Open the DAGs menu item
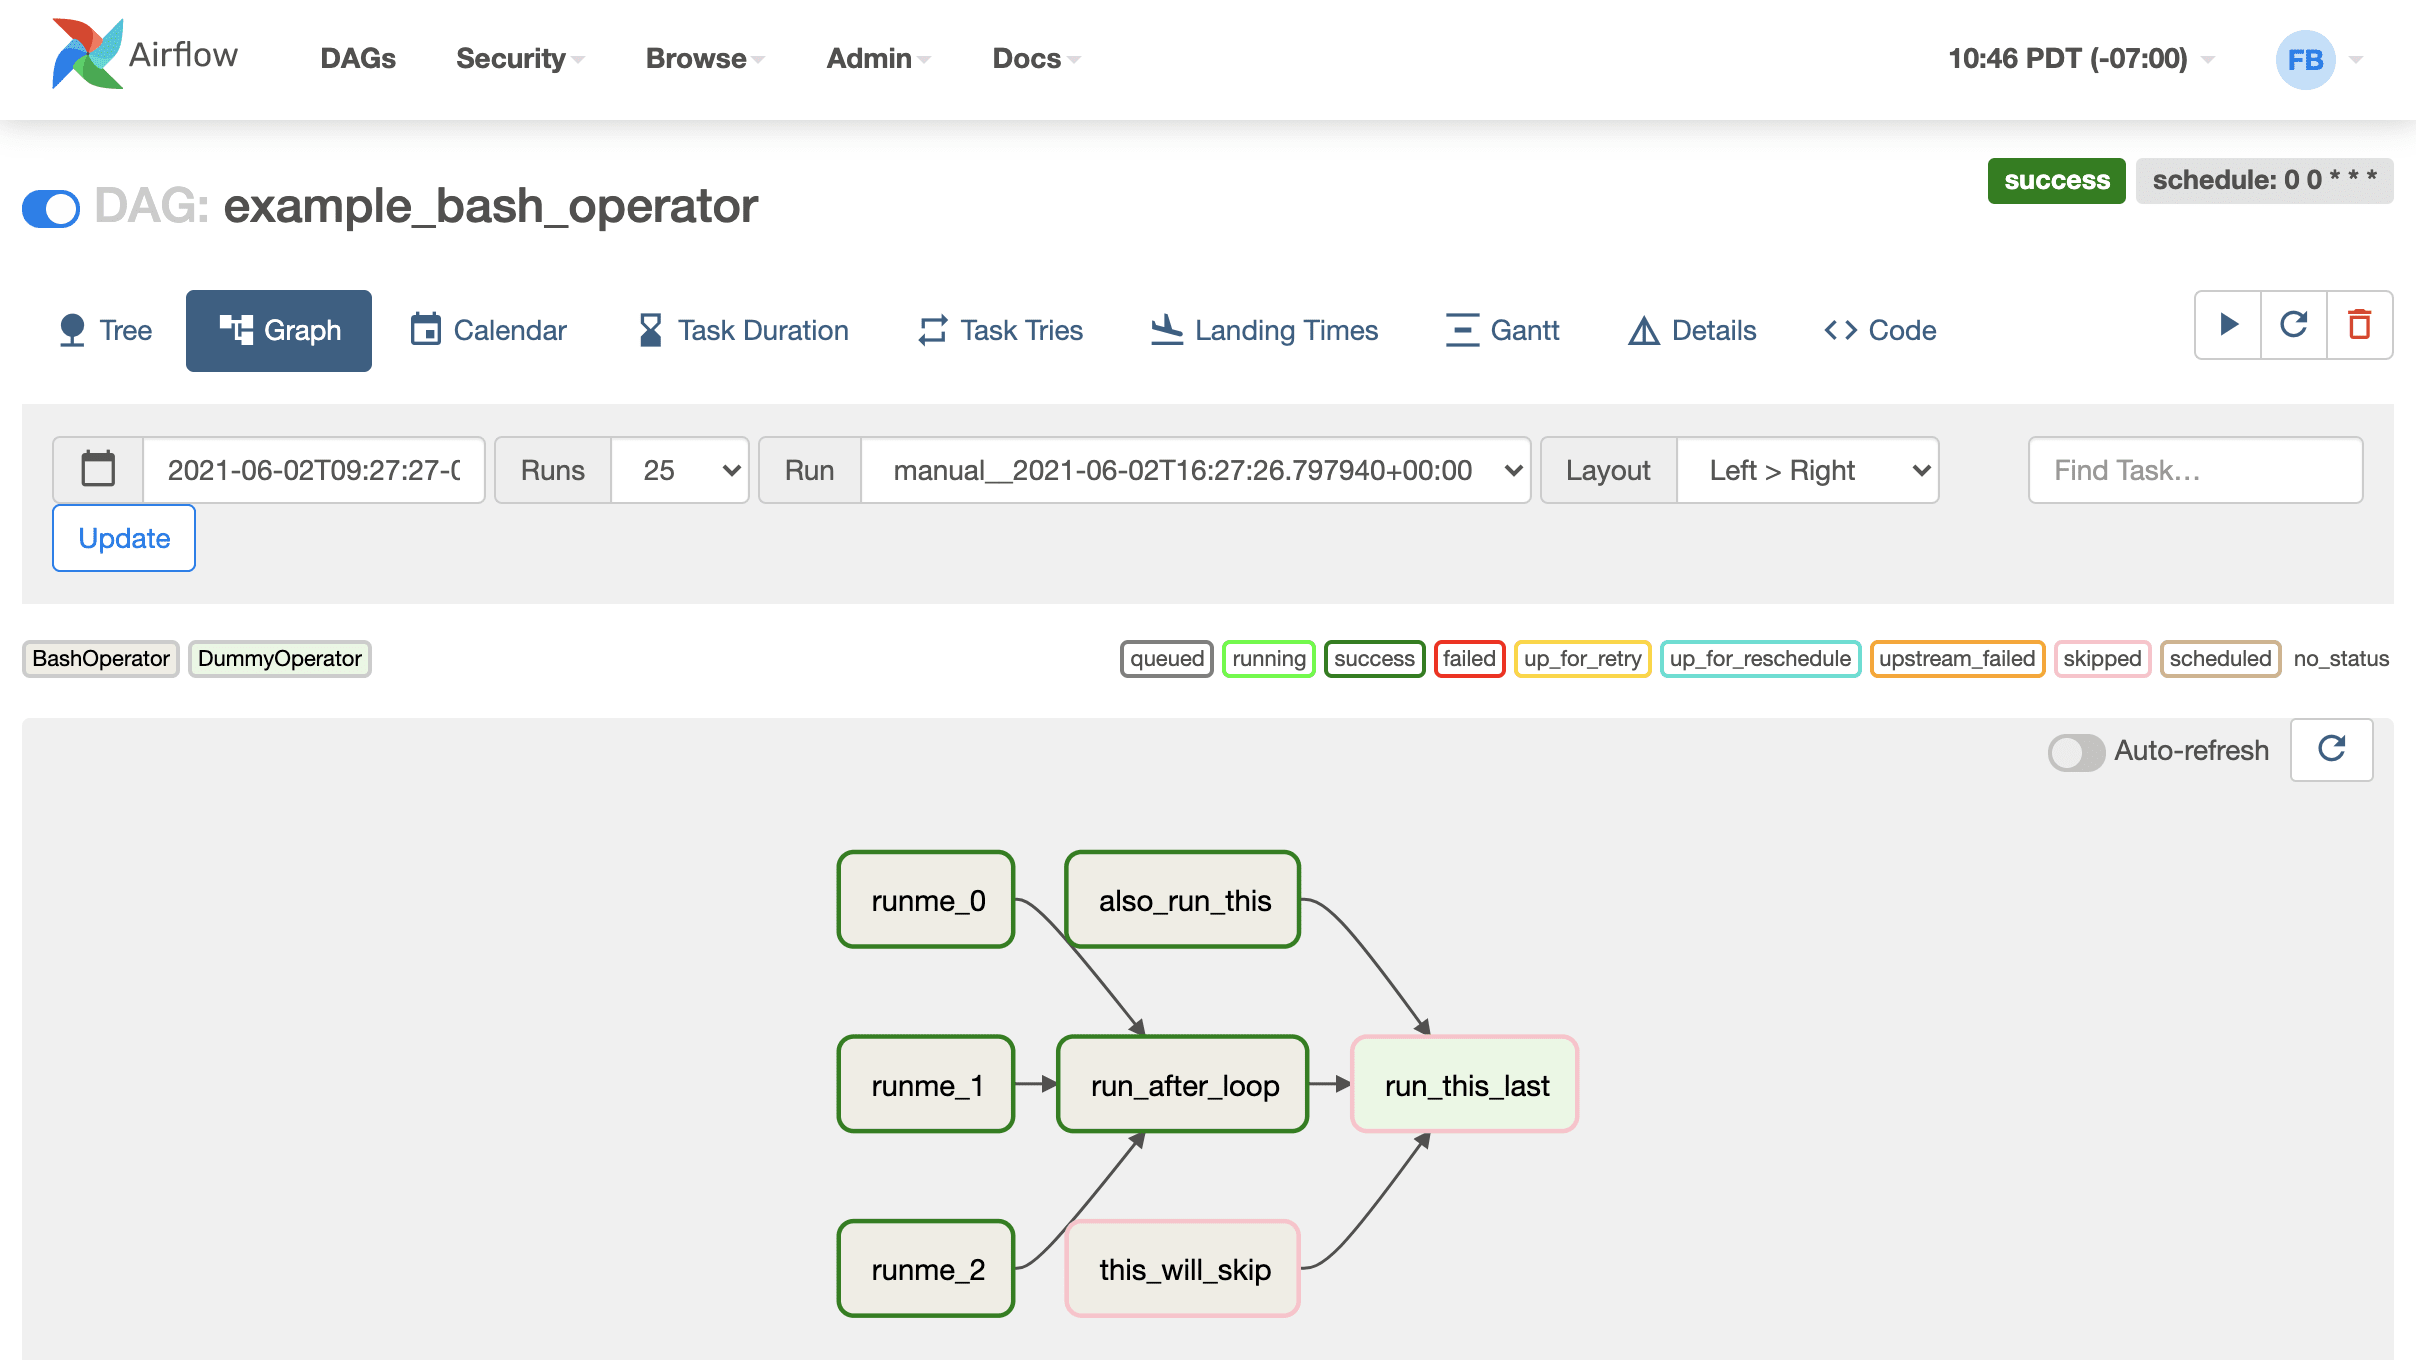This screenshot has width=2416, height=1360. tap(357, 58)
